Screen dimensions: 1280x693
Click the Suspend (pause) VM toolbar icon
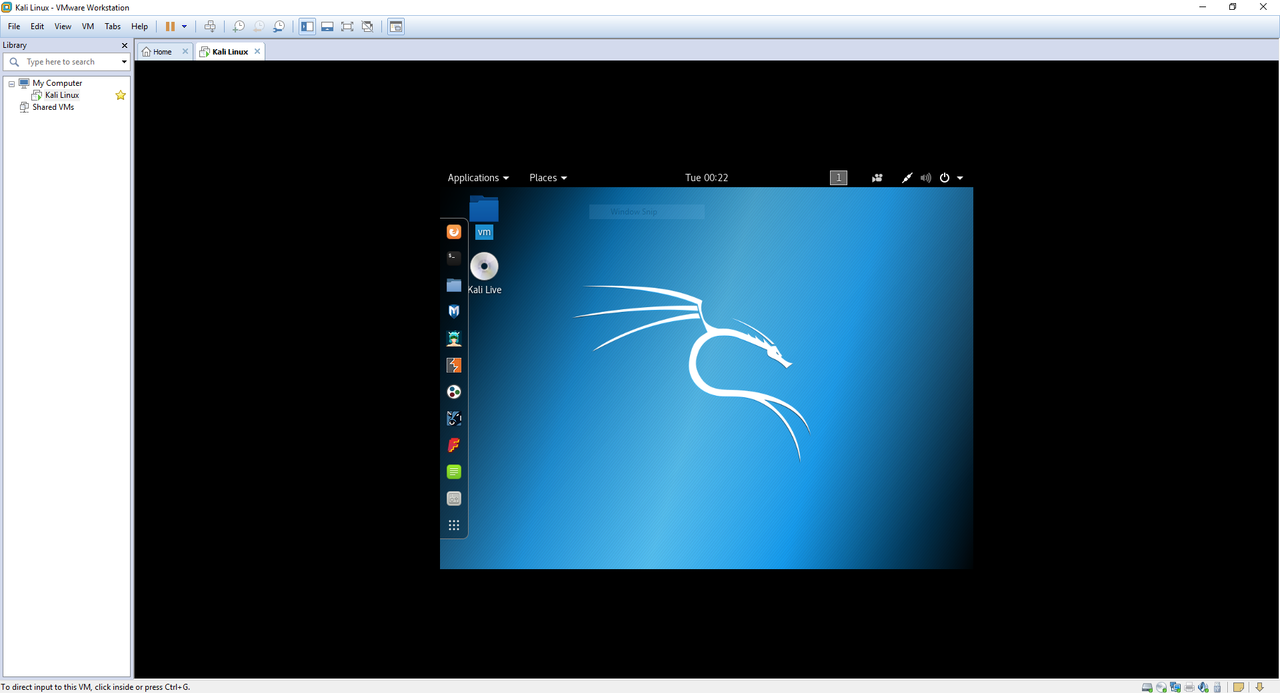170,26
